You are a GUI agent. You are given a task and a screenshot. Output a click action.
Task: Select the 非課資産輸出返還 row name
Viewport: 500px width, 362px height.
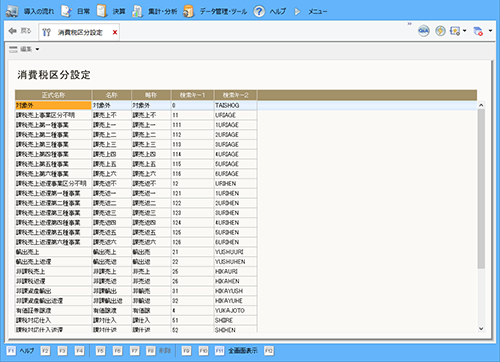(53, 301)
